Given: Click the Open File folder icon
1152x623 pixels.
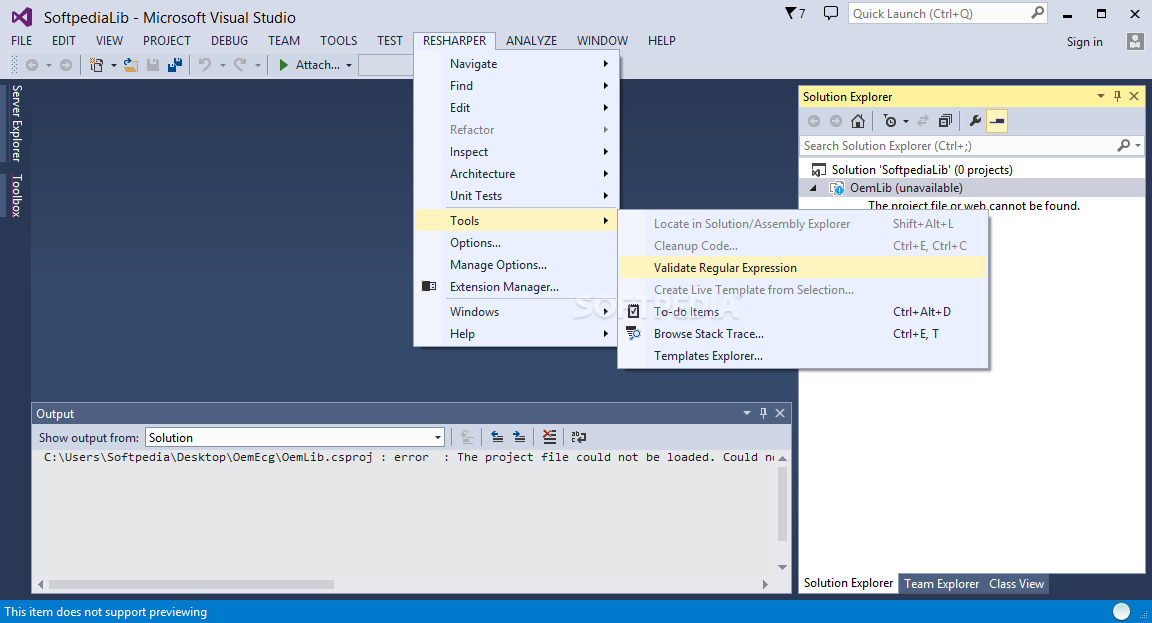Looking at the screenshot, I should [131, 65].
